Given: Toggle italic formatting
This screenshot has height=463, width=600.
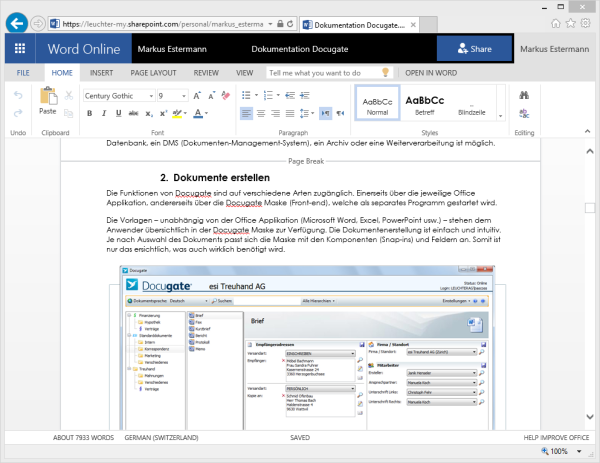Looking at the screenshot, I should tap(104, 113).
